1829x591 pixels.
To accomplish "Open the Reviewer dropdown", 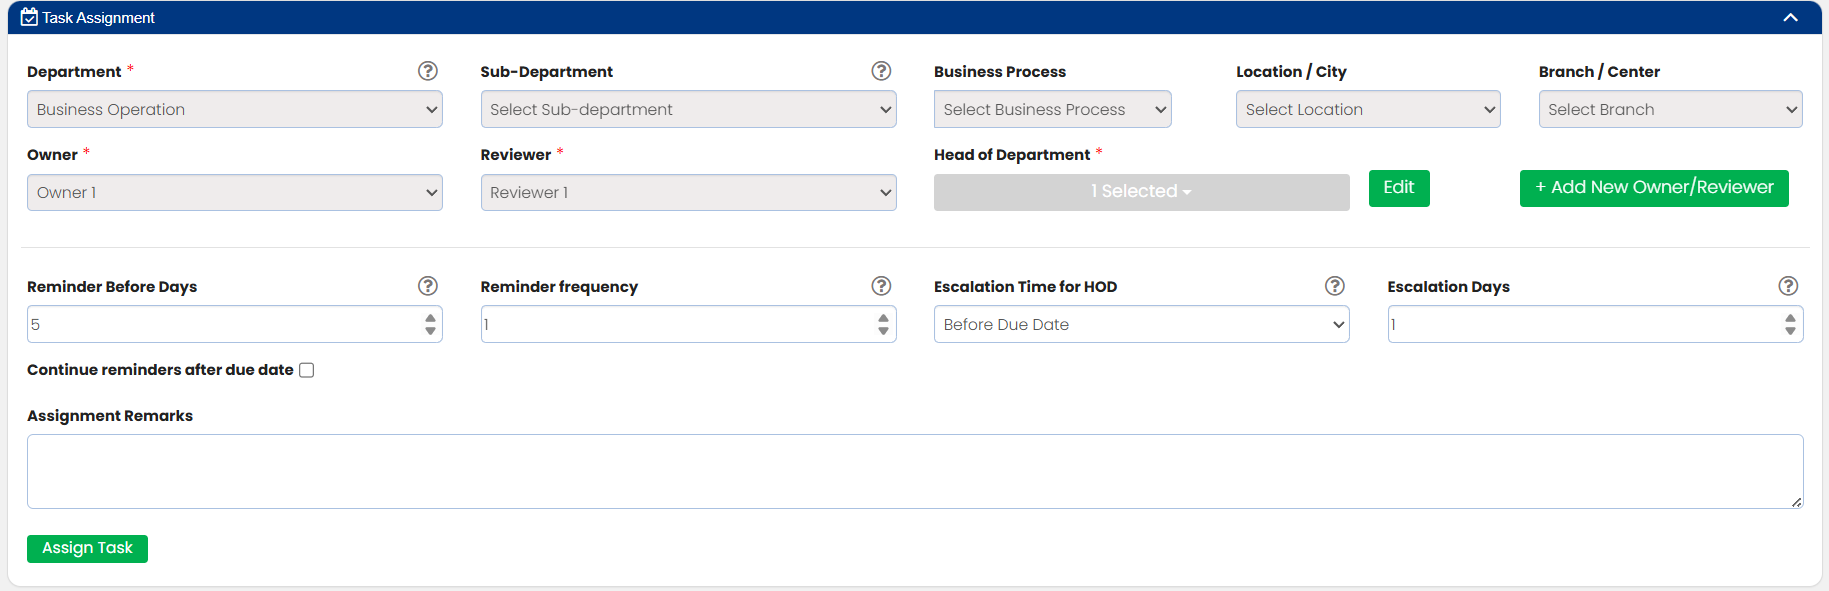I will click(x=688, y=192).
